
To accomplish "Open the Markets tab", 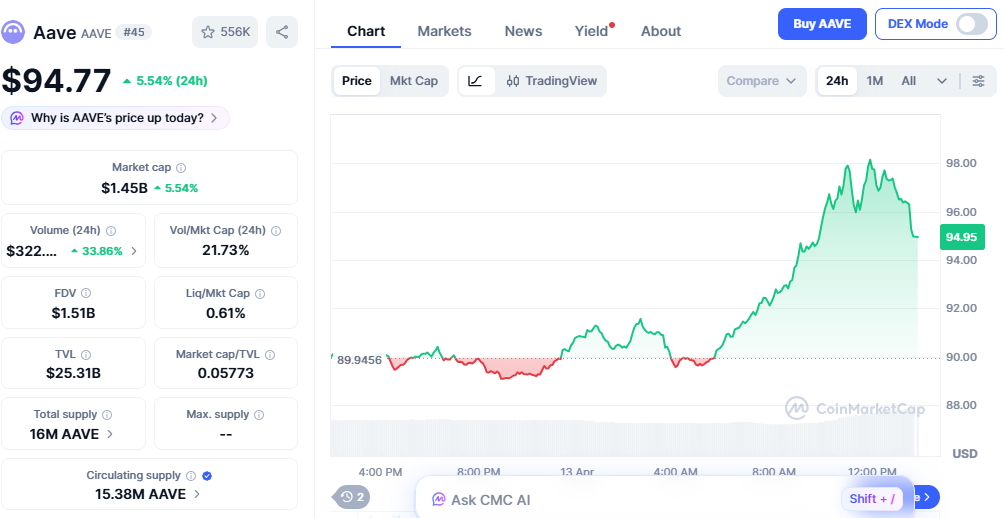I will point(444,31).
